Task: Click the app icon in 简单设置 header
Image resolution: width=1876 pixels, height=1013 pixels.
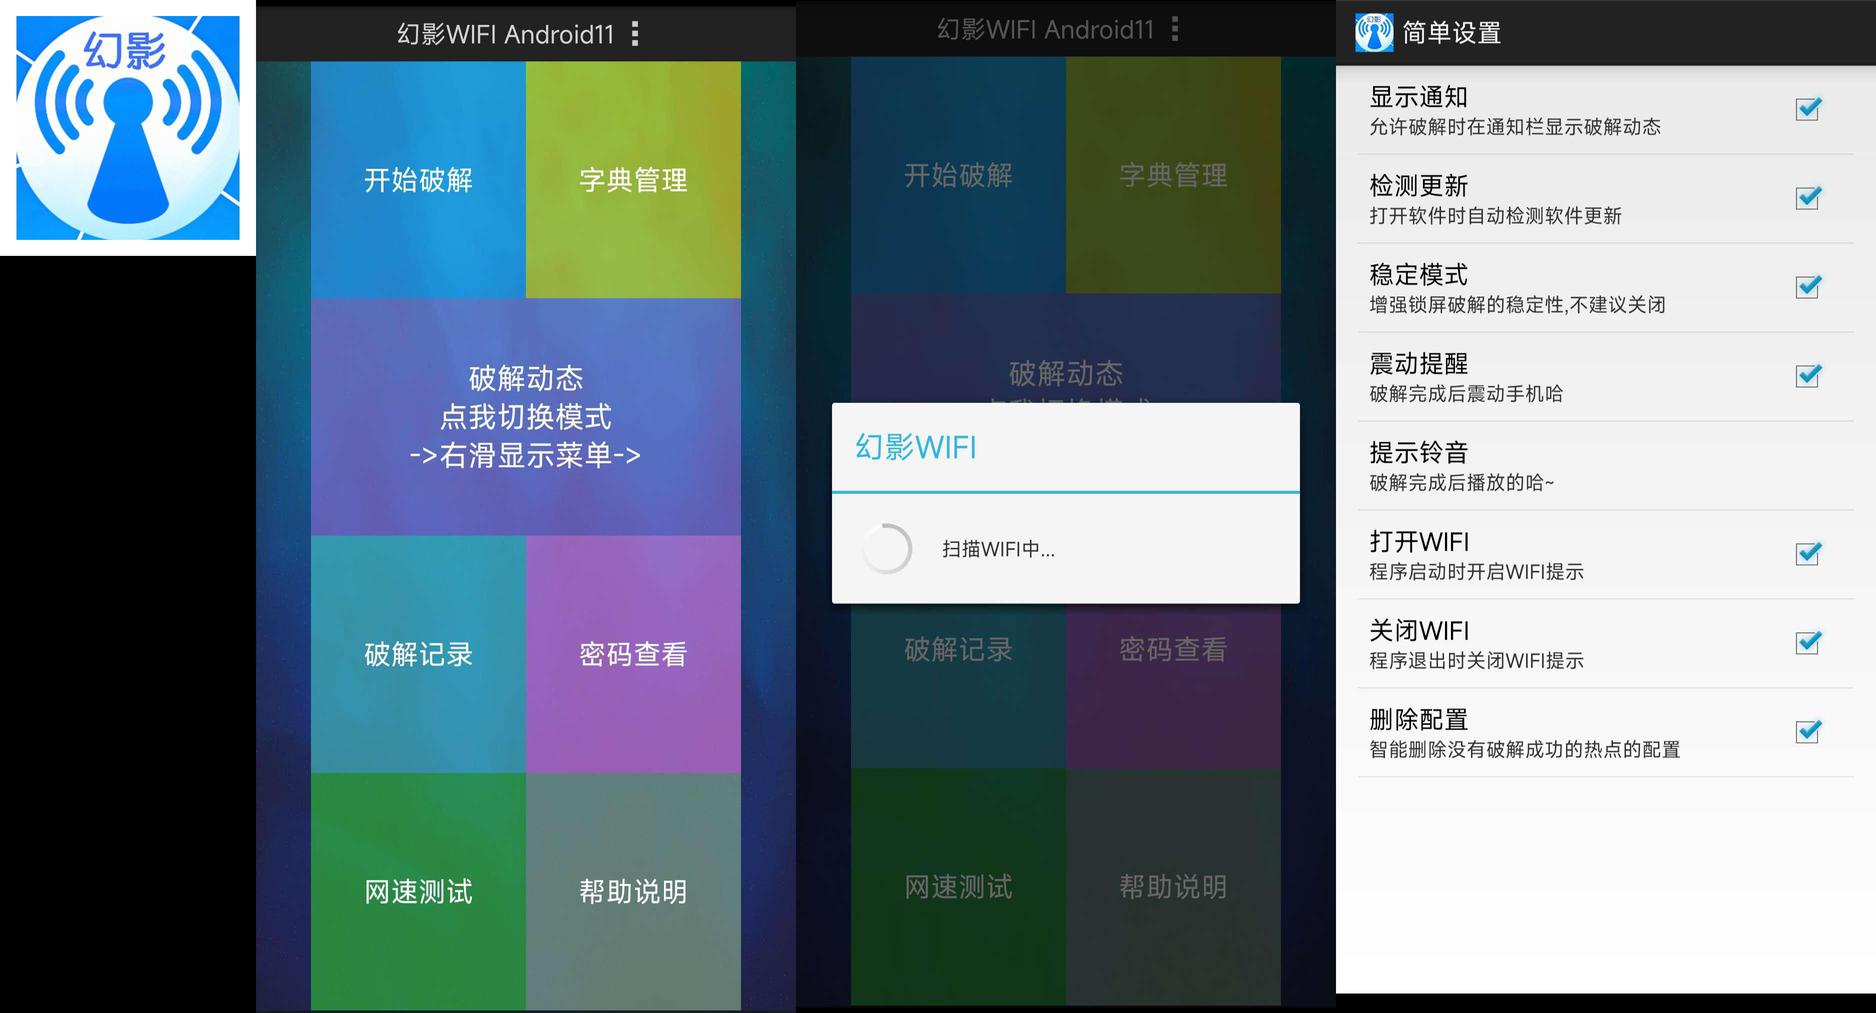Action: point(1374,32)
